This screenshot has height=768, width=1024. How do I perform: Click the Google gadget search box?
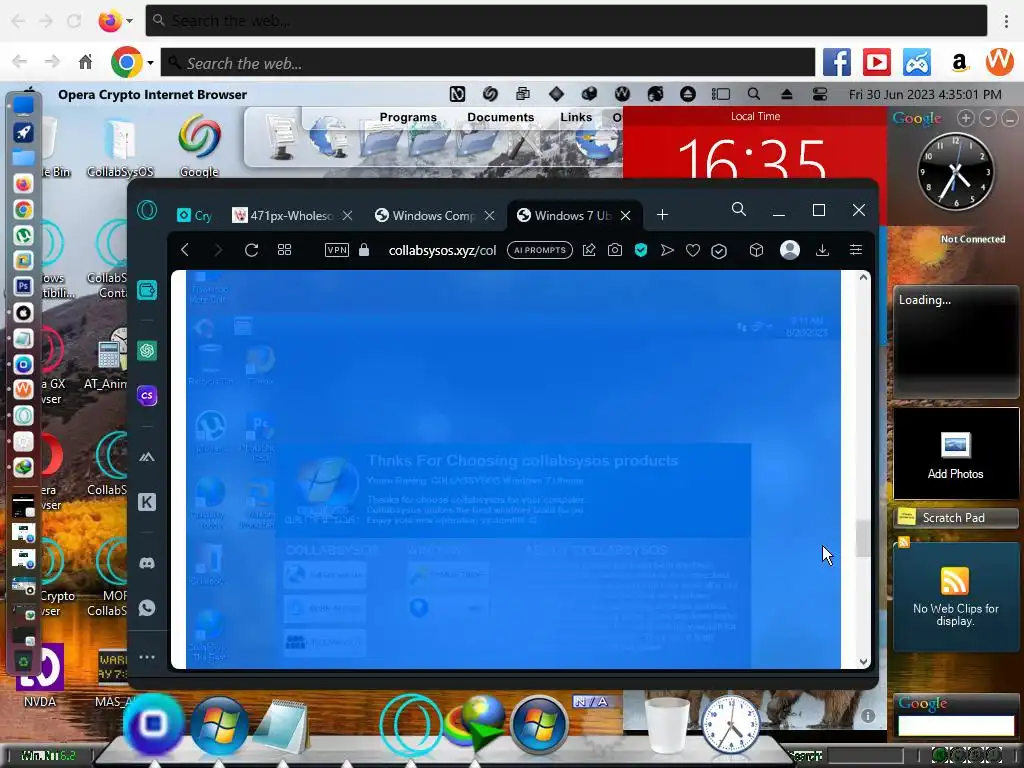pyautogui.click(x=955, y=725)
